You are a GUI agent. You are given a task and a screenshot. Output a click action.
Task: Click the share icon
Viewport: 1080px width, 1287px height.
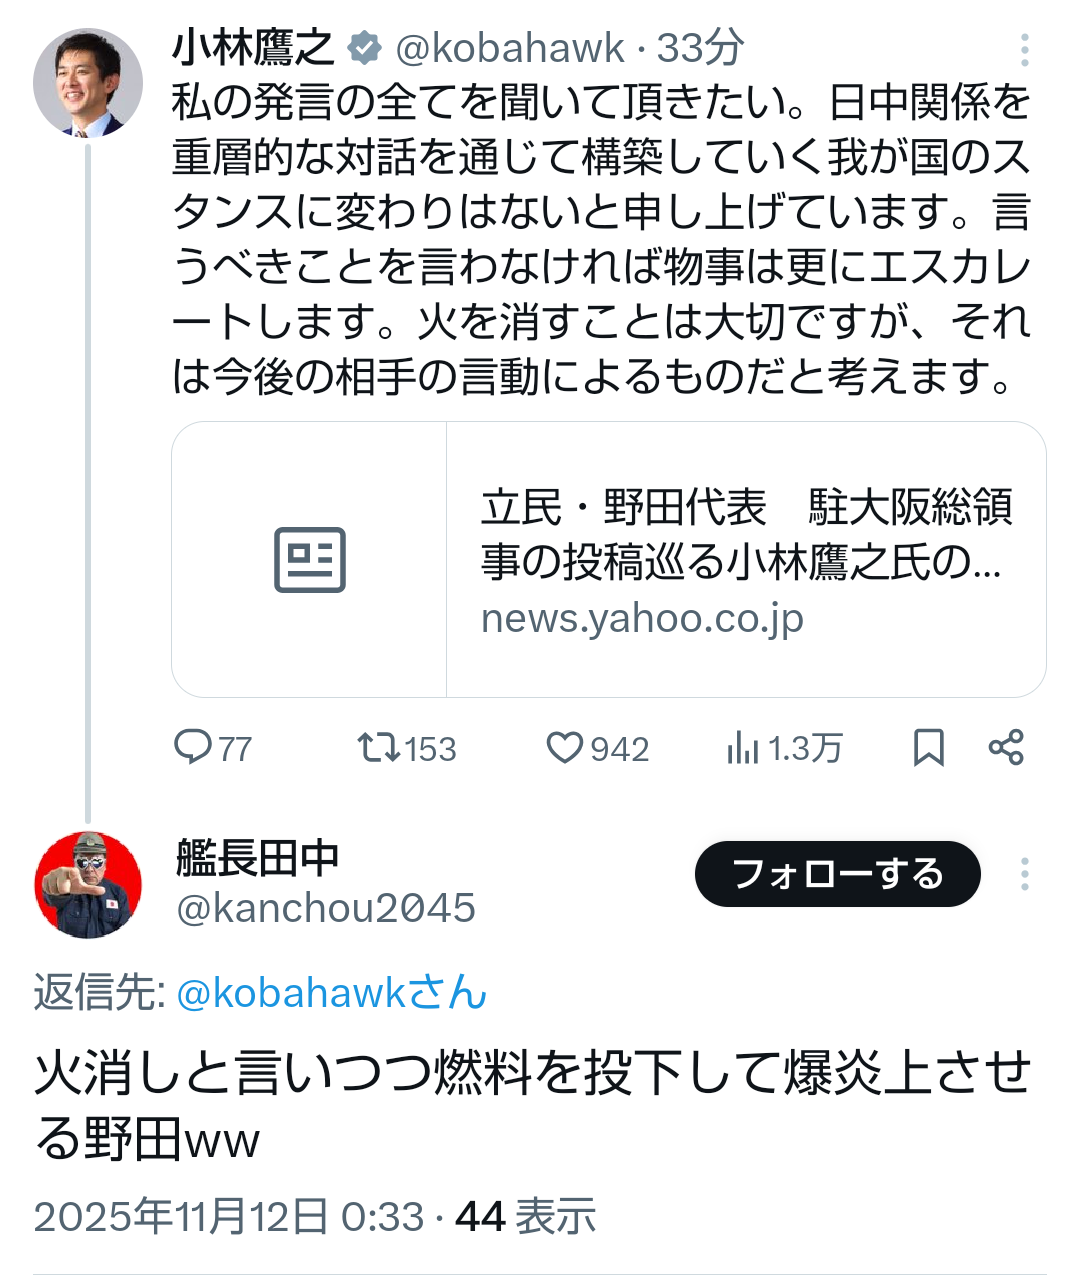click(x=1005, y=747)
